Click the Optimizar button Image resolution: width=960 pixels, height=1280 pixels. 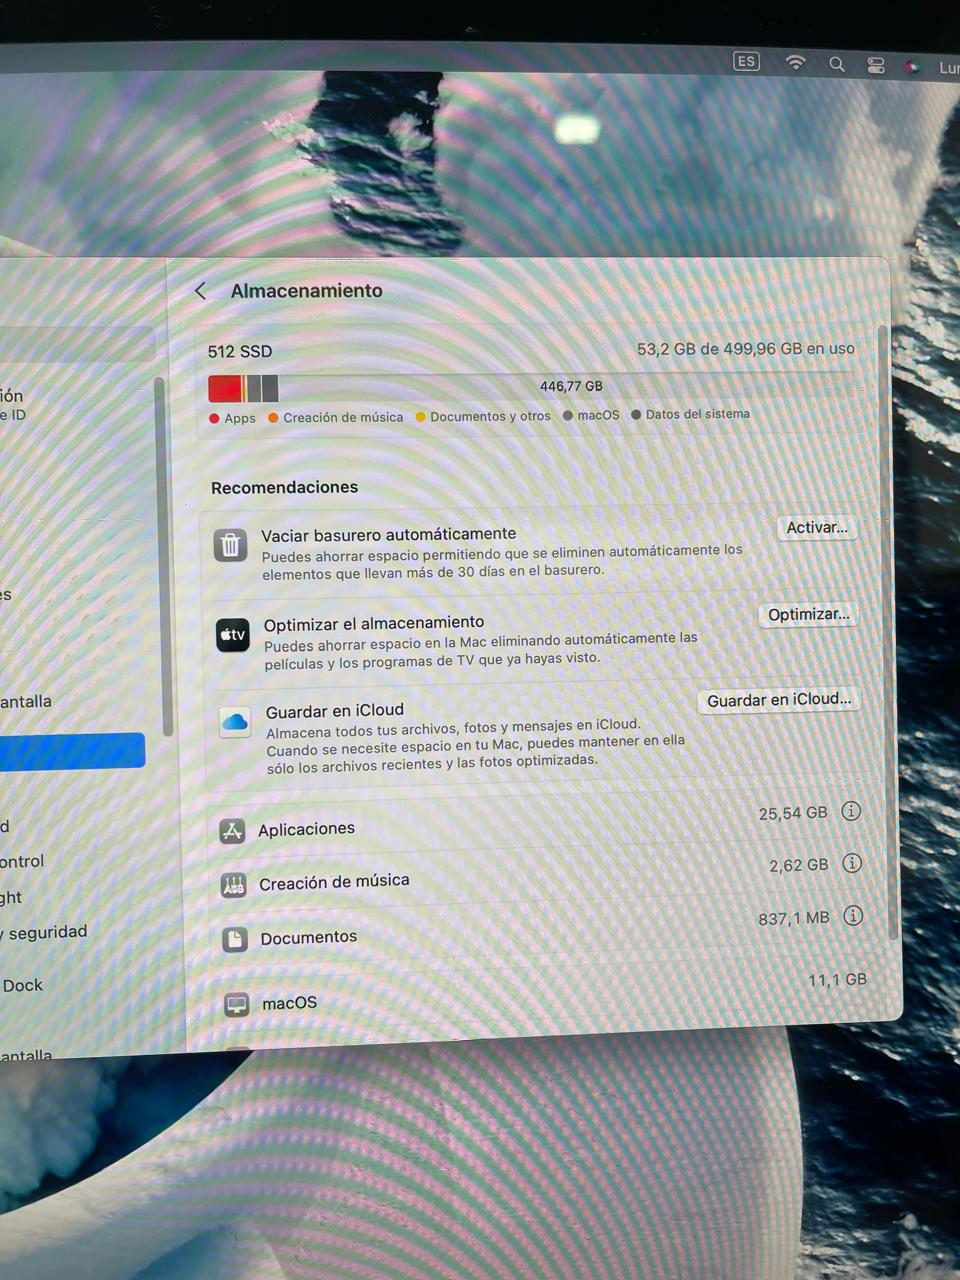(x=808, y=614)
